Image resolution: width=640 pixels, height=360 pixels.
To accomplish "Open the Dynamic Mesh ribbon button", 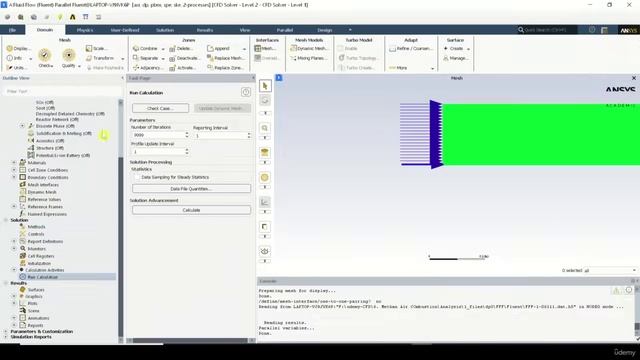I will pos(309,49).
